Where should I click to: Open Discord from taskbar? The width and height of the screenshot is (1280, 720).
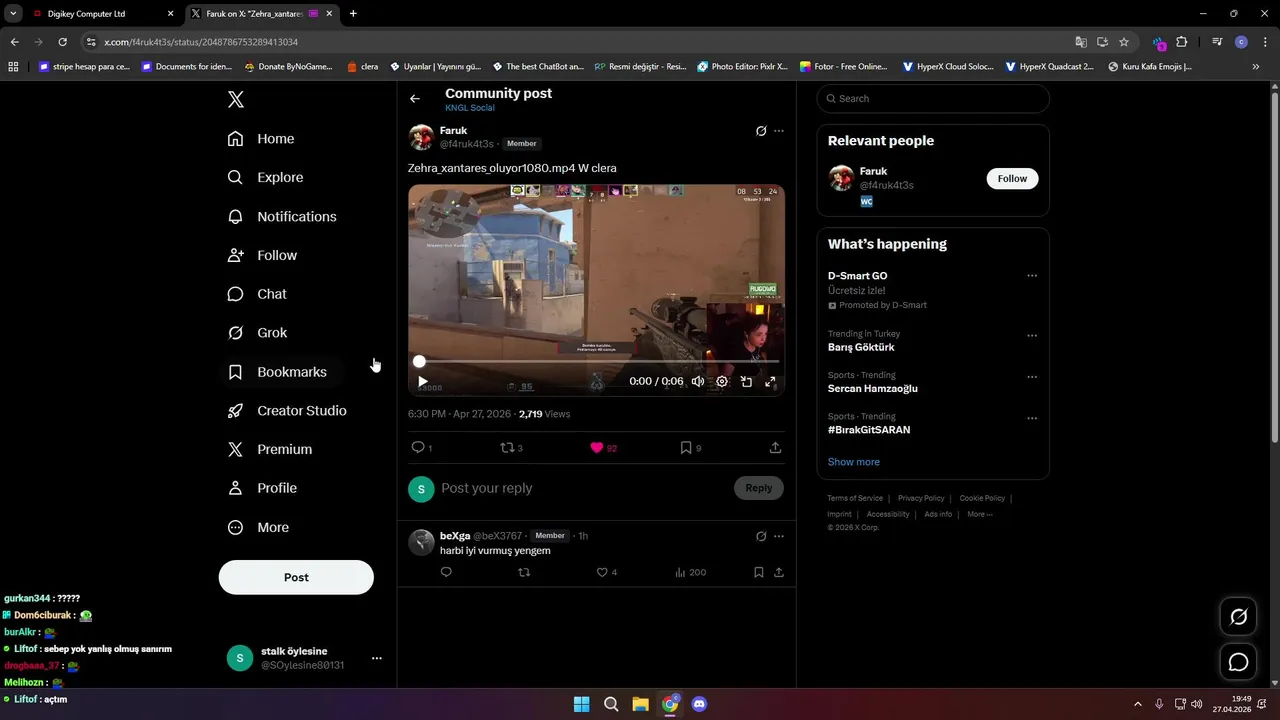(x=699, y=704)
